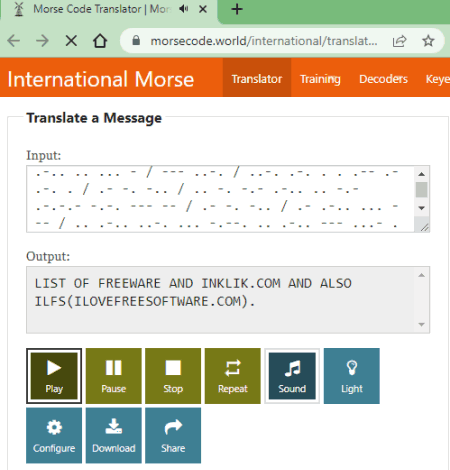Open a new browser tab

coord(237,9)
